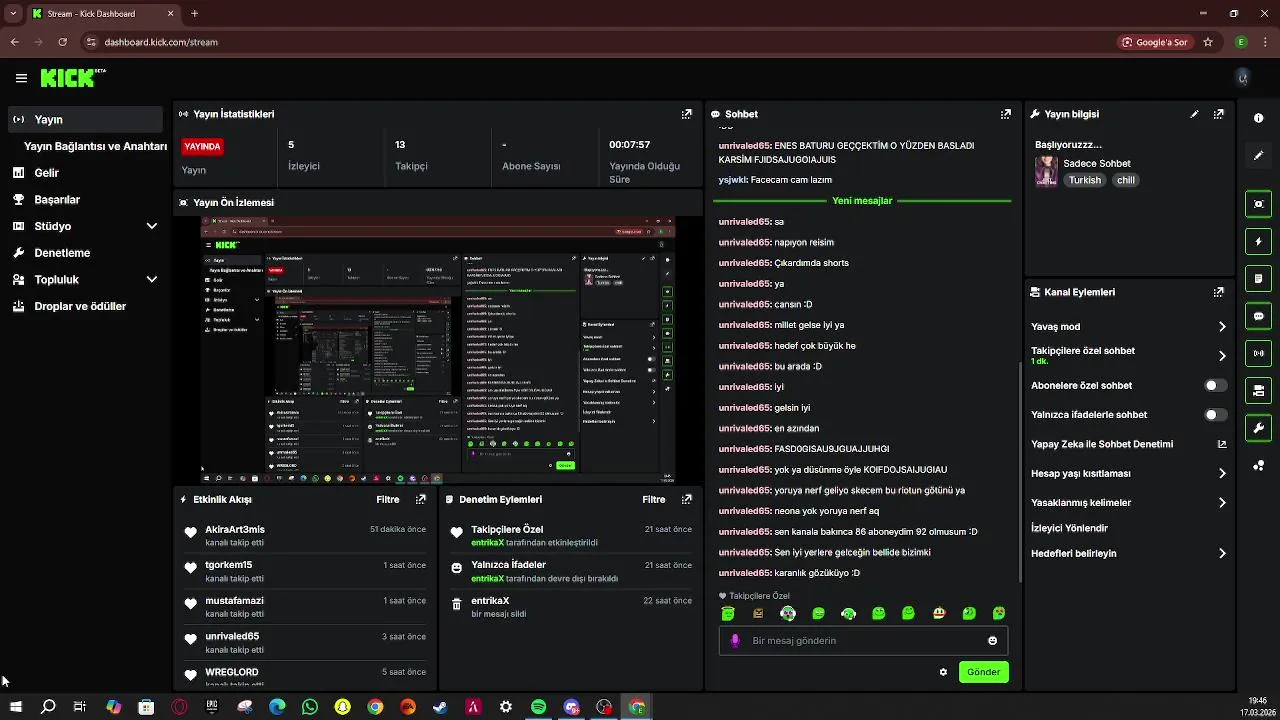Go to Başarılar in the left menu
This screenshot has height=720, width=1280.
coord(85,199)
